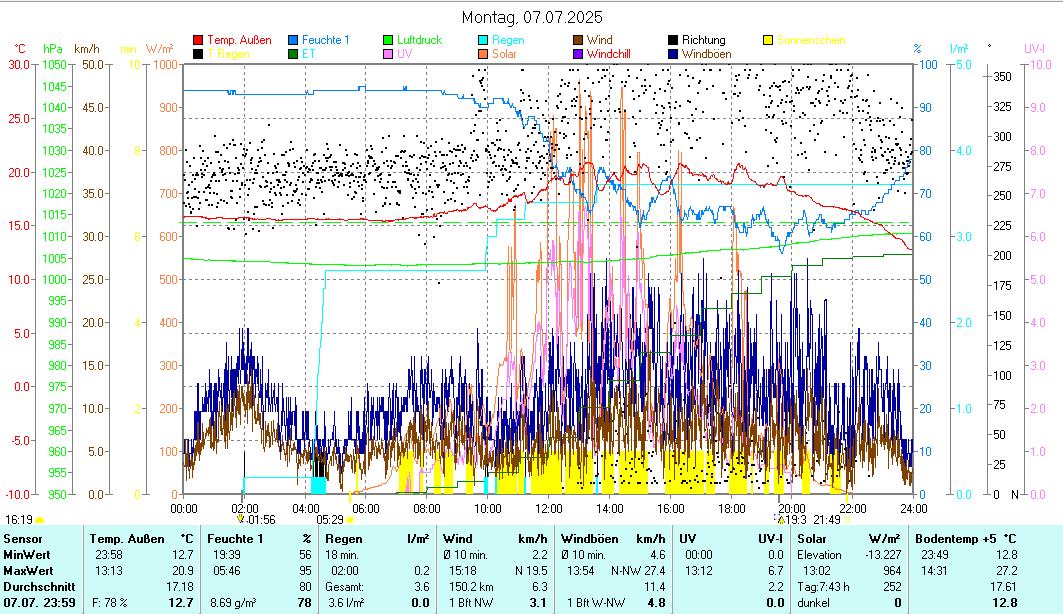
Task: Select the purple Windchill legend square
Action: (578, 53)
